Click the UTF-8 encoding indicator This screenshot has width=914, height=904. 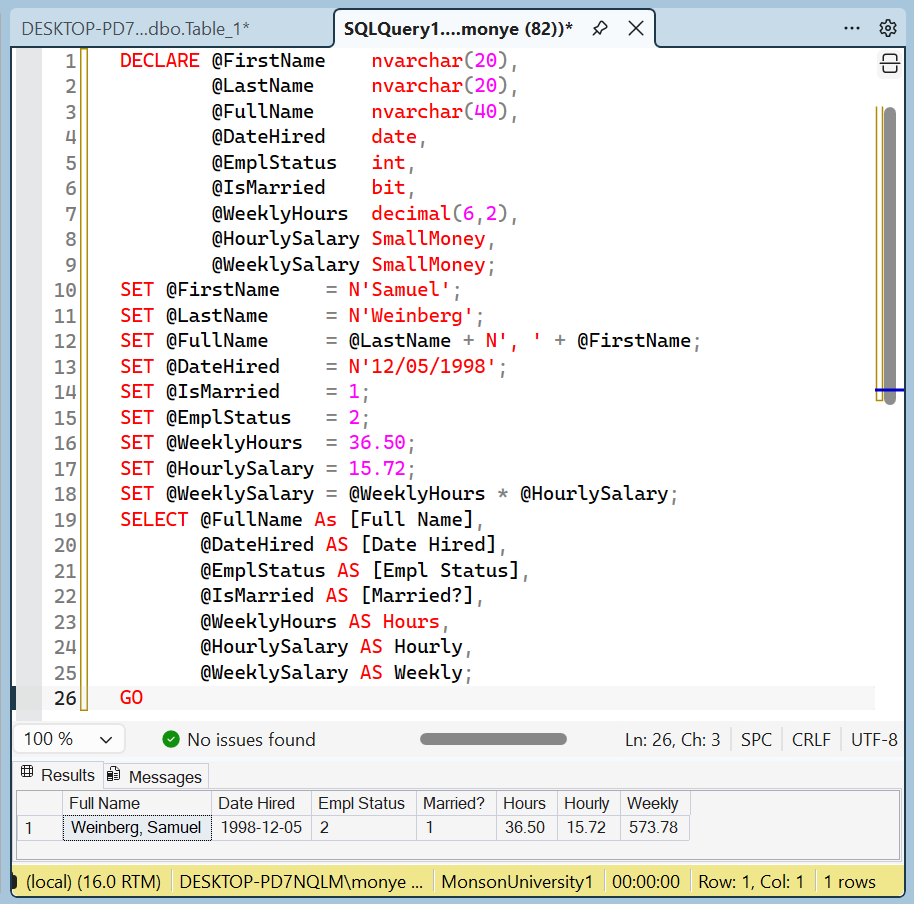[x=874, y=740]
